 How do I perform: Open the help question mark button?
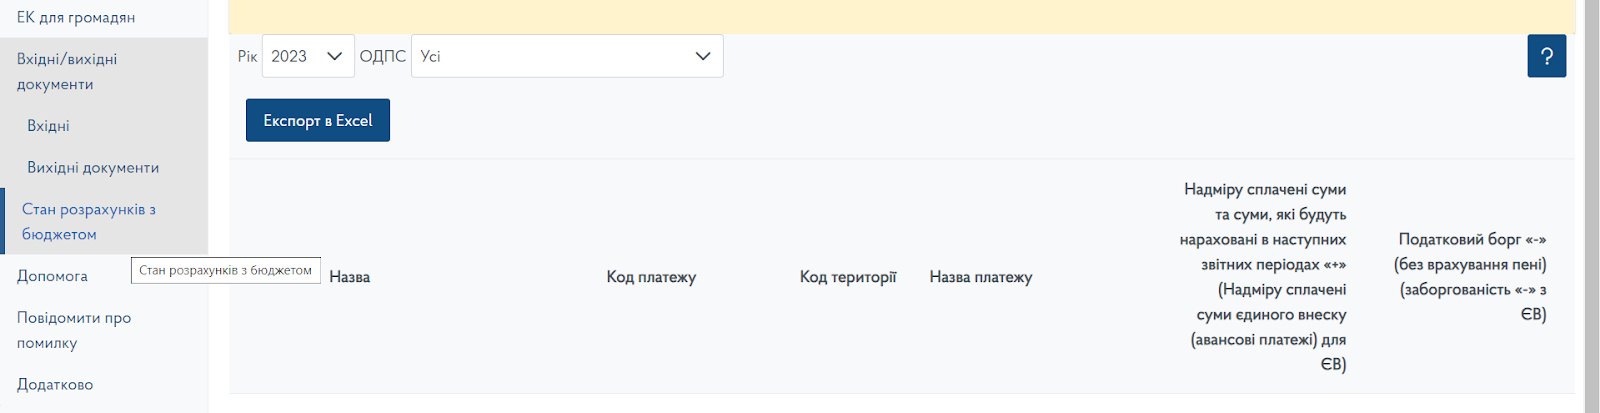tap(1546, 56)
